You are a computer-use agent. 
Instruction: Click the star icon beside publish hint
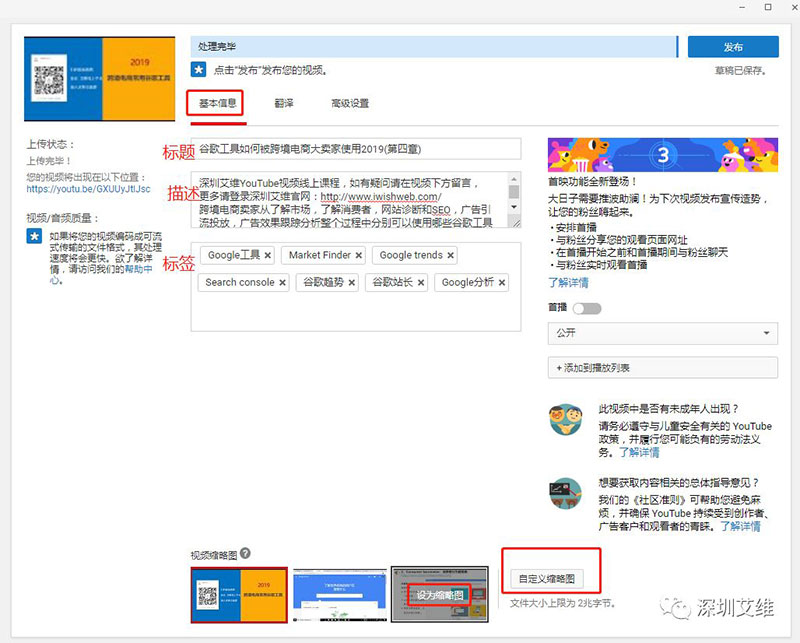click(198, 70)
